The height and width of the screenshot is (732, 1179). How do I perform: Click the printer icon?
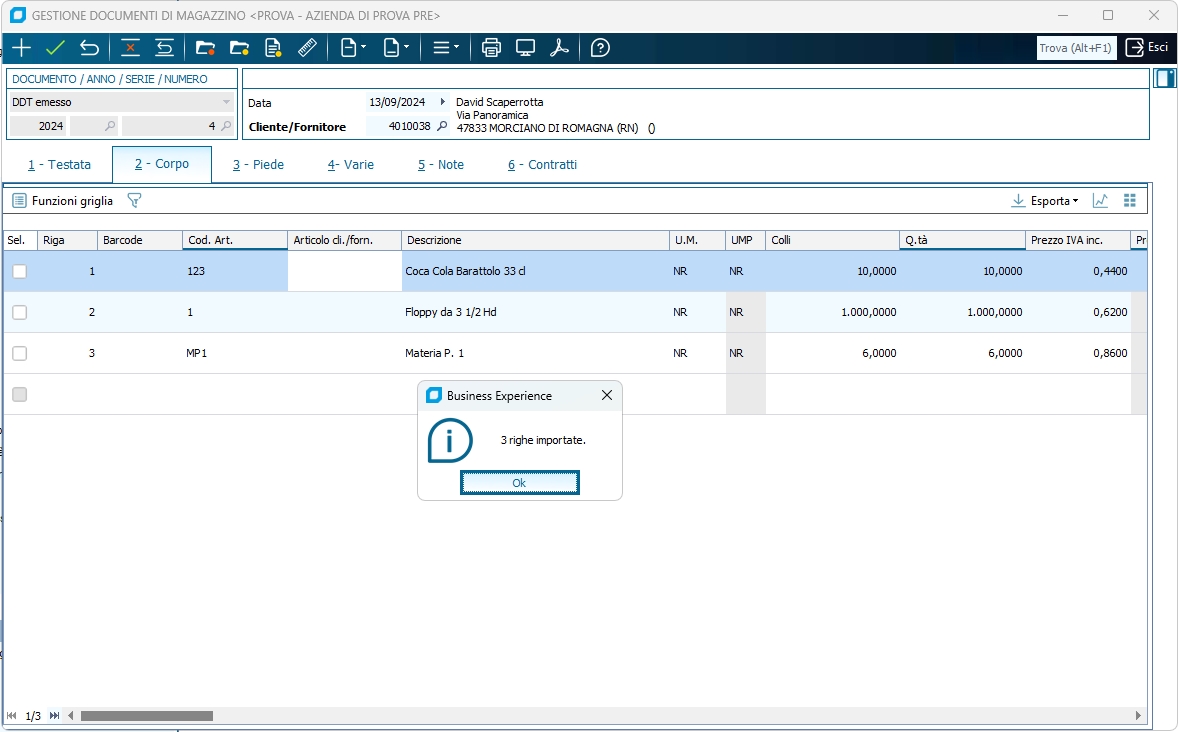tap(491, 48)
